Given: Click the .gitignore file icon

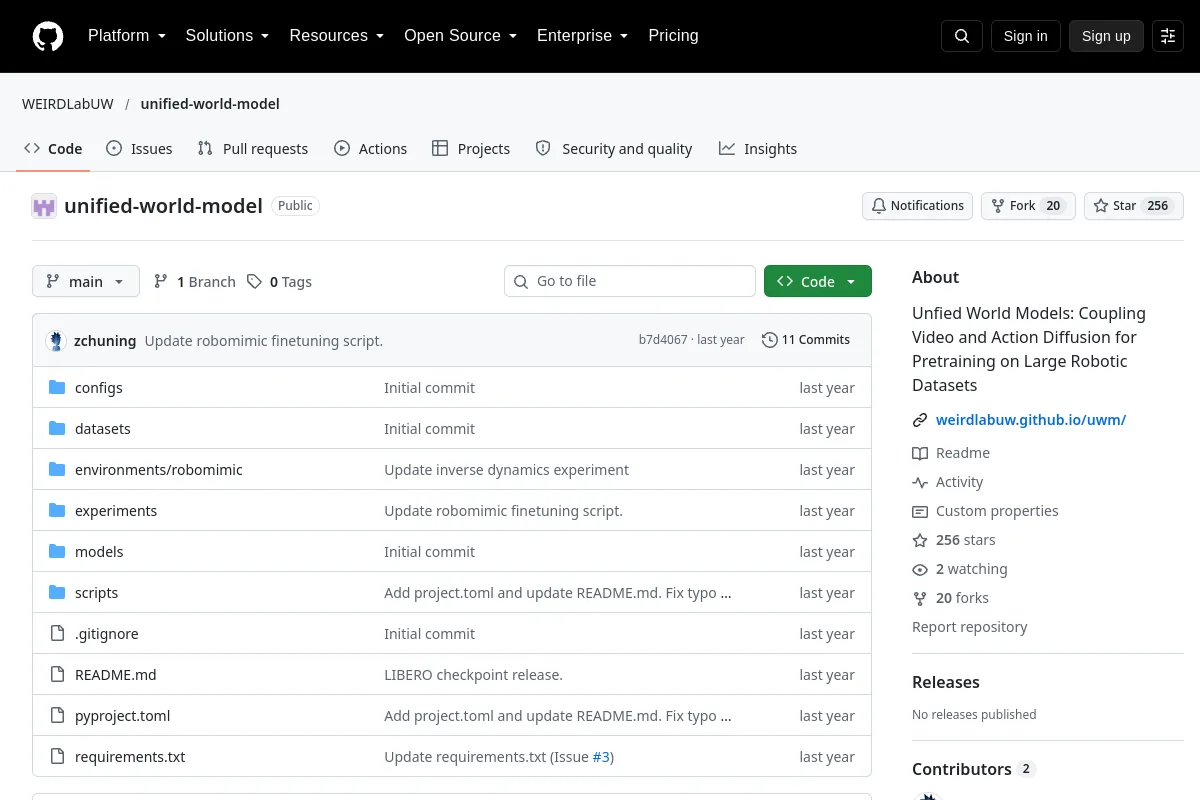Looking at the screenshot, I should [57, 634].
